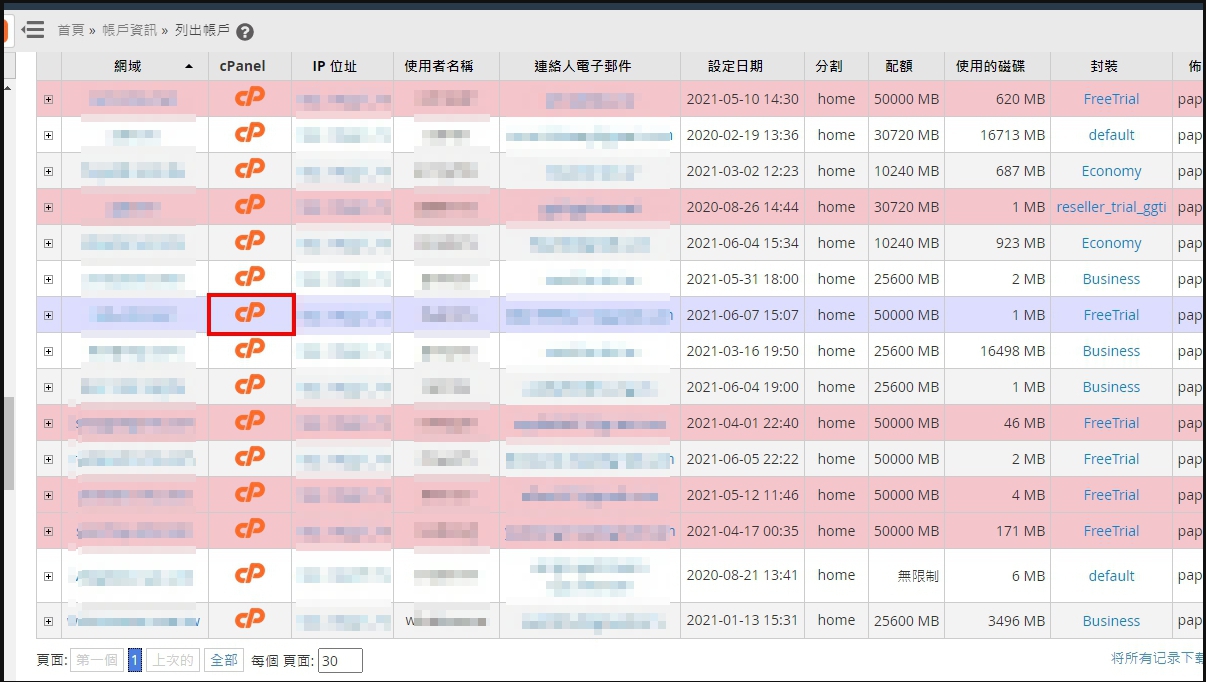Click the per-page input field showing 30
Image resolution: width=1206 pixels, height=682 pixels.
tap(340, 660)
